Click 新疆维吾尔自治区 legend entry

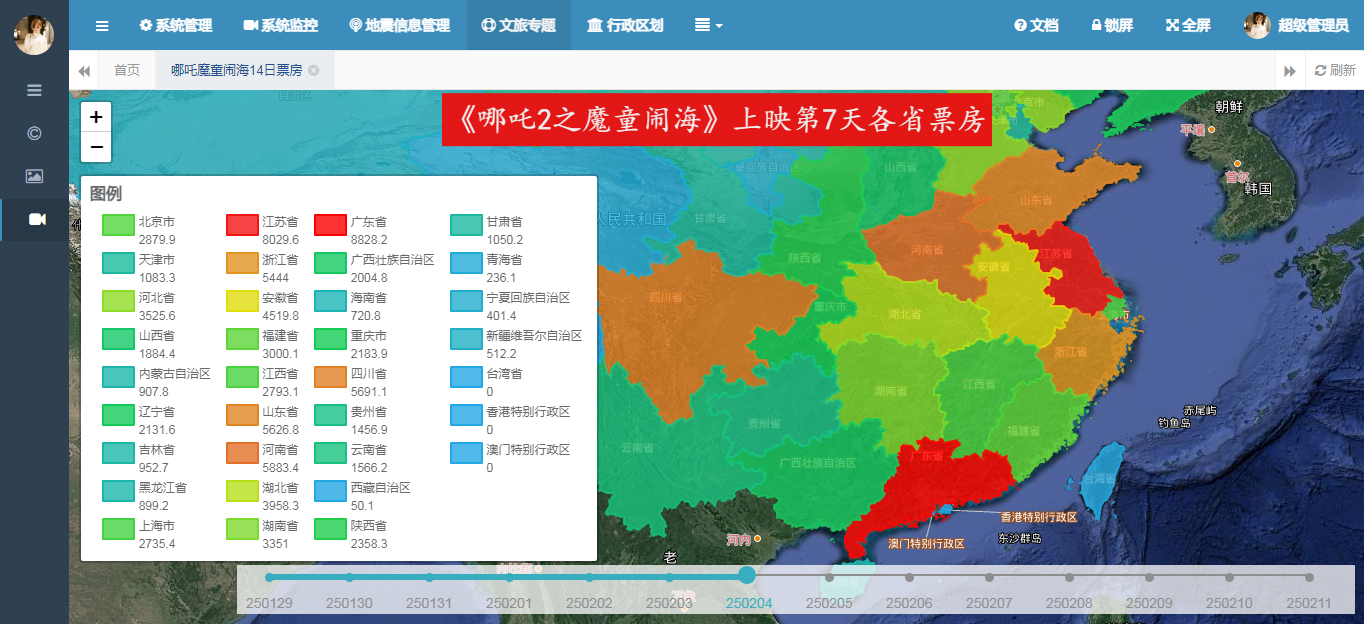coord(516,344)
